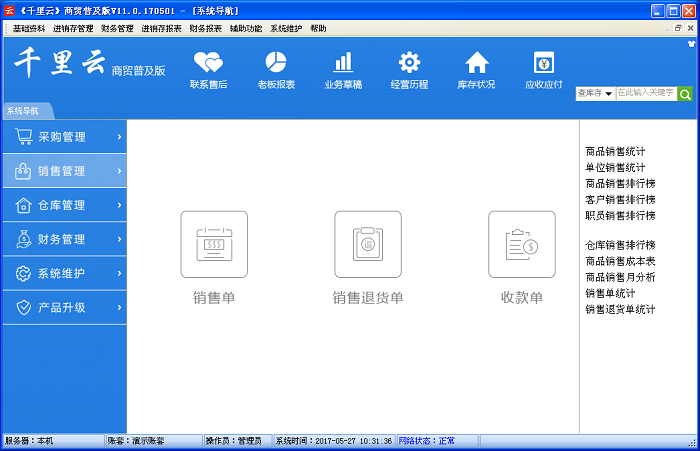This screenshot has width=700, height=451.
Task: Open the 基础资料 menu
Action: click(29, 29)
